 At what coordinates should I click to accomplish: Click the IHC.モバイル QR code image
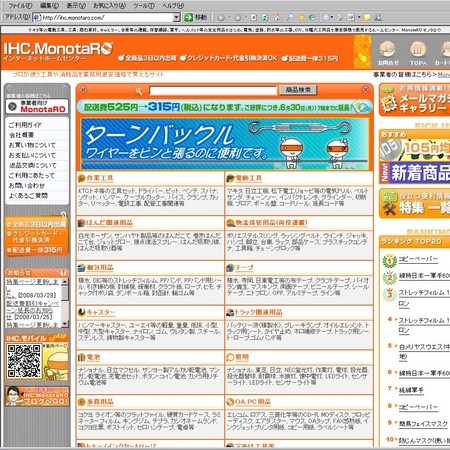[24, 361]
